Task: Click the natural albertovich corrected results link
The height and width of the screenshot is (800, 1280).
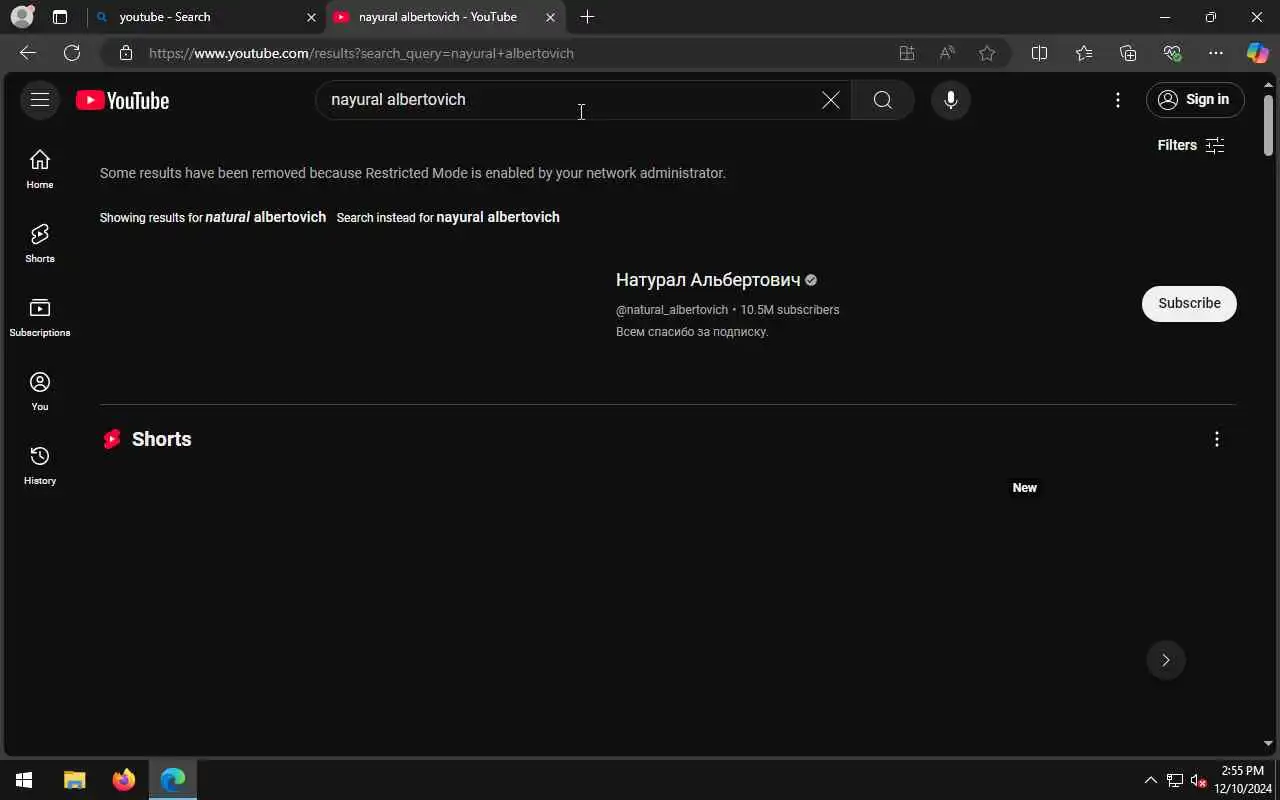Action: (x=266, y=217)
